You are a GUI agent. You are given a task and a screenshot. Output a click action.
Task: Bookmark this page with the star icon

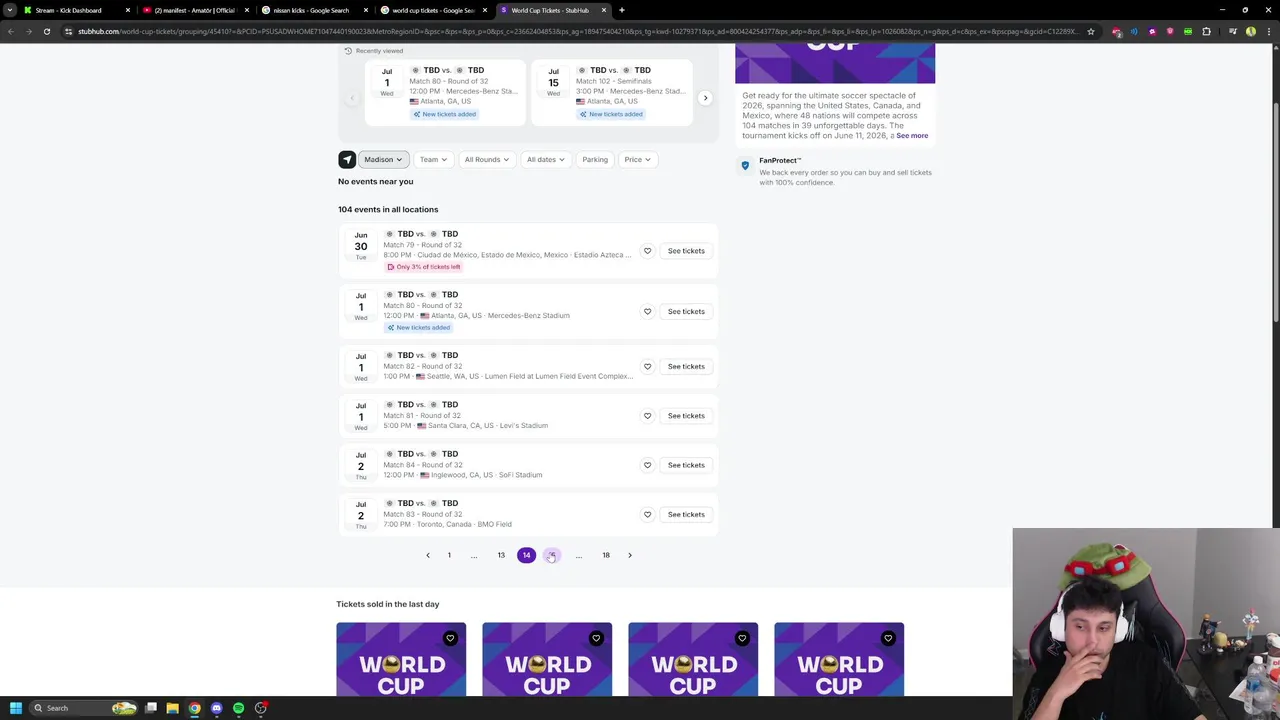[x=1091, y=31]
